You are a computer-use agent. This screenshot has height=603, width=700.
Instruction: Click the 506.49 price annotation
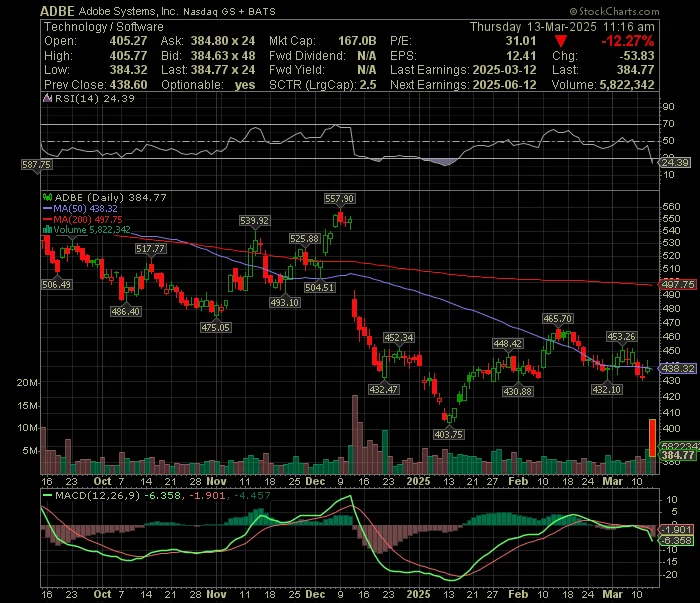pos(56,284)
